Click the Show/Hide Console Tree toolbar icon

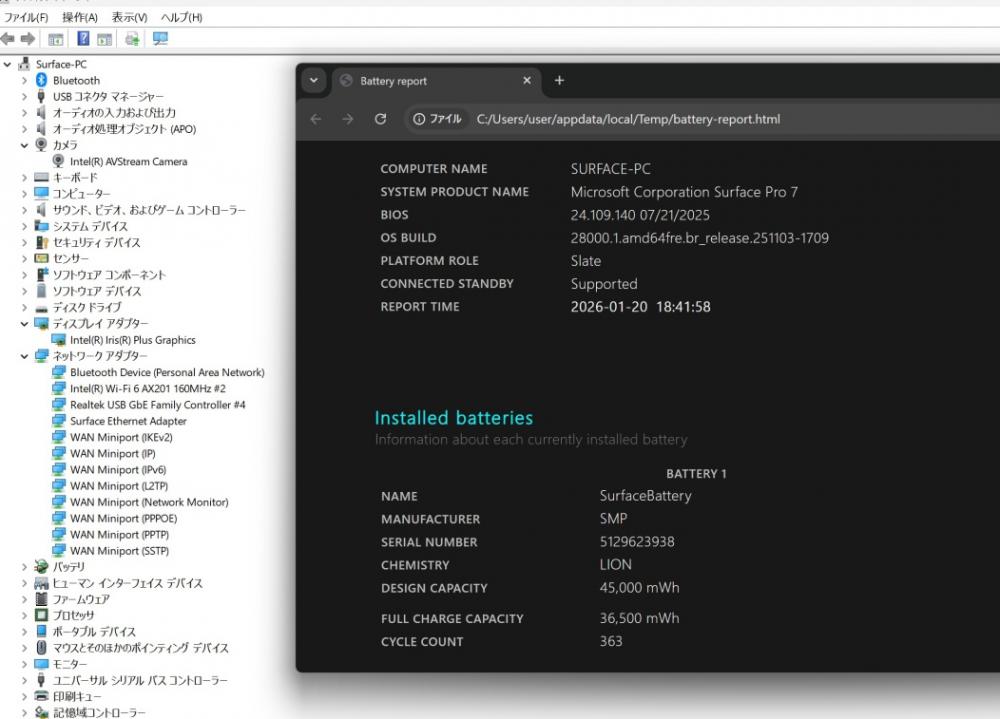point(56,39)
